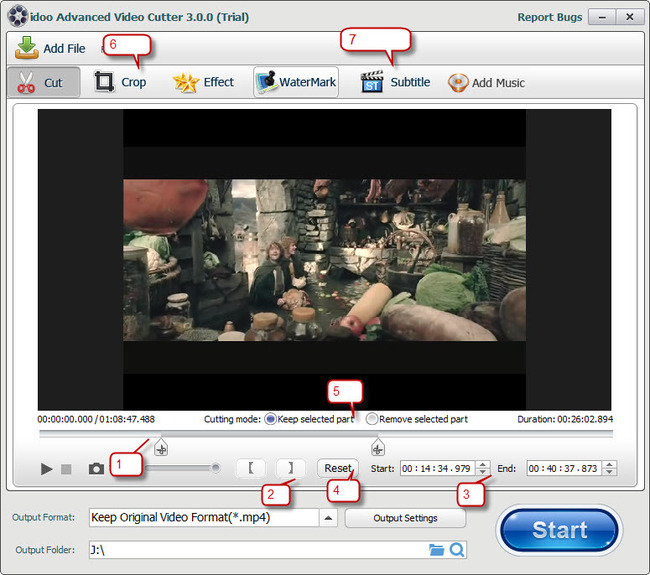Select the Cut scissors tool
Image resolution: width=650 pixels, height=575 pixels.
pyautogui.click(x=27, y=82)
